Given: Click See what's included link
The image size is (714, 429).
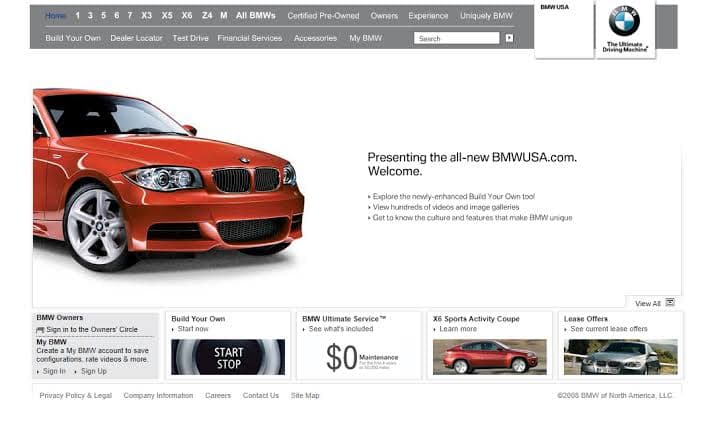Looking at the screenshot, I should click(x=341, y=329).
